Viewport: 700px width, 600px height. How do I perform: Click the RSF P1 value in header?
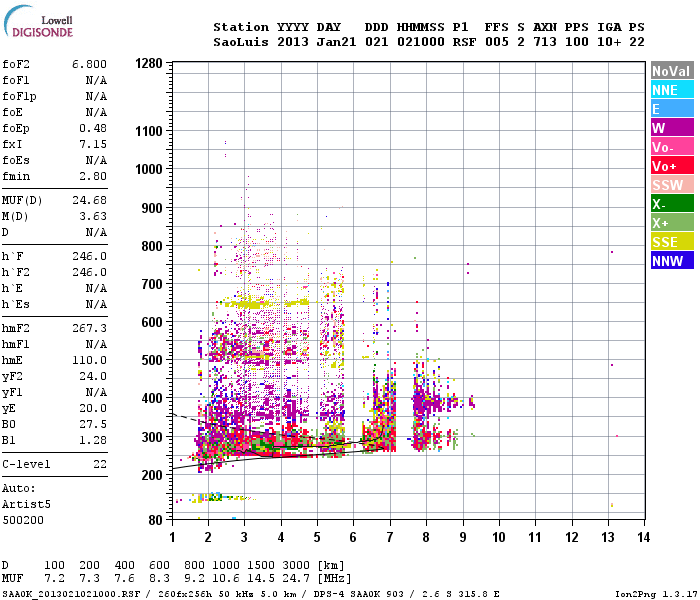click(464, 42)
